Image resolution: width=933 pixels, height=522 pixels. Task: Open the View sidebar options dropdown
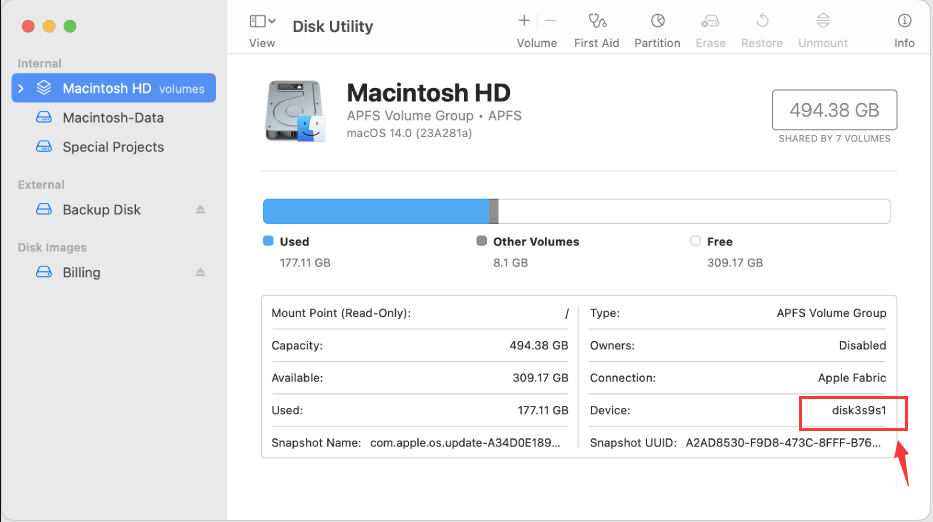point(262,21)
